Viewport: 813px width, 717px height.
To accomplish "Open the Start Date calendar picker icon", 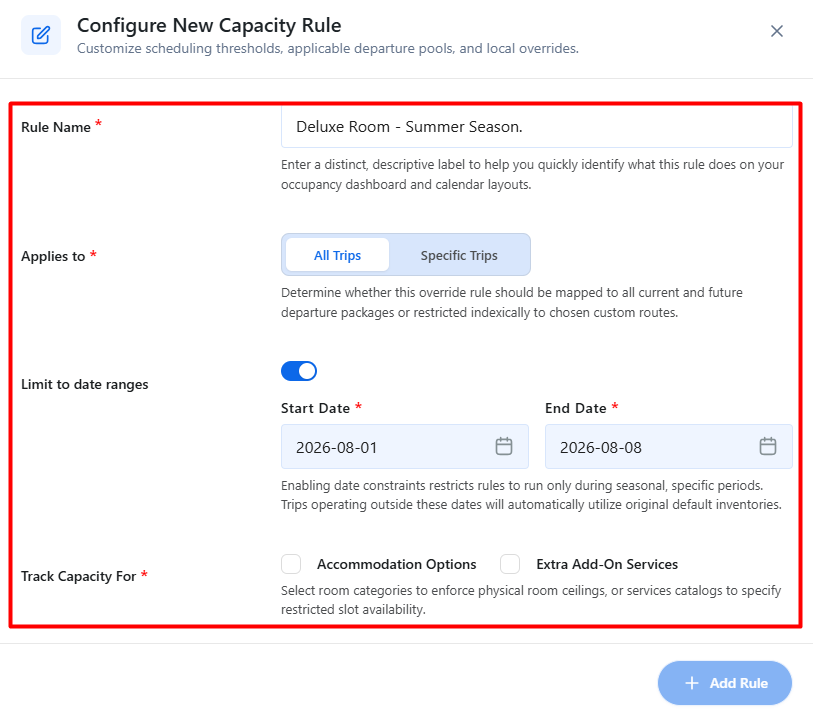I will tap(503, 446).
